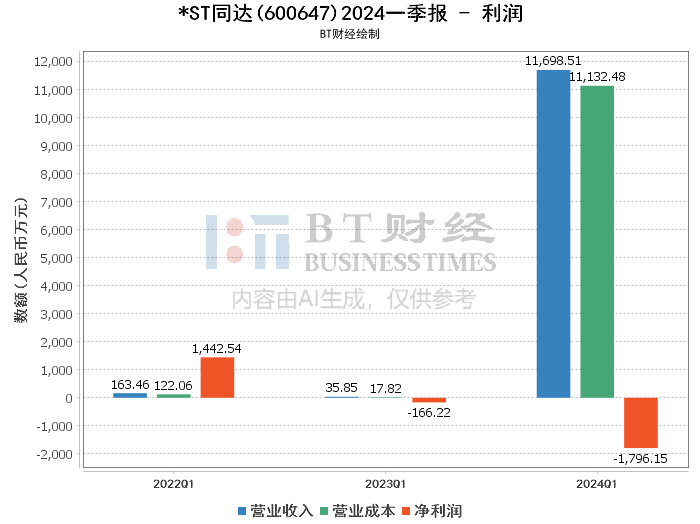Screen dimensions: 700x524
Task: Click the orange 净利润 legend swatch
Action: (x=406, y=511)
